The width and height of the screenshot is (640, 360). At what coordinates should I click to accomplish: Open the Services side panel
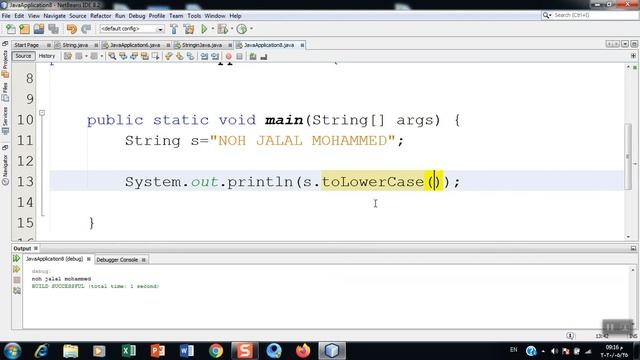point(5,120)
